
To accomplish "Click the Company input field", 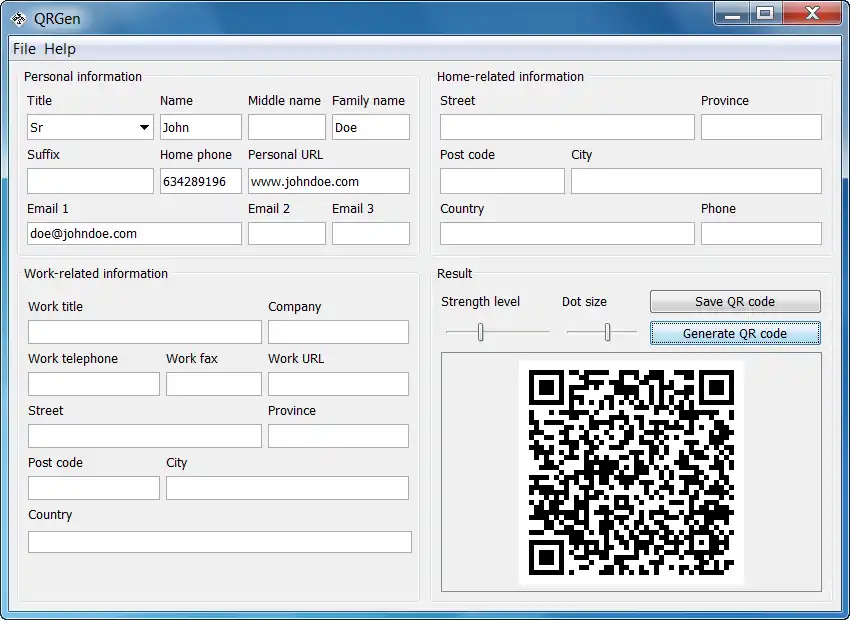I will [338, 332].
